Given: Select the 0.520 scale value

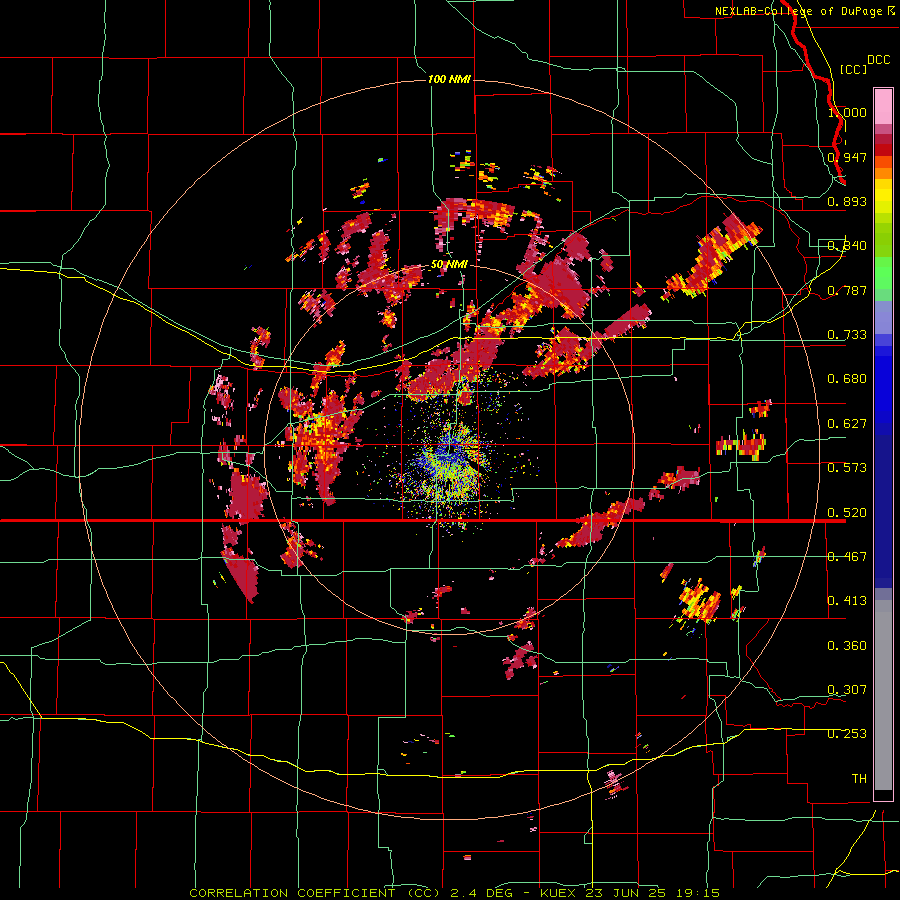Looking at the screenshot, I should pos(847,513).
